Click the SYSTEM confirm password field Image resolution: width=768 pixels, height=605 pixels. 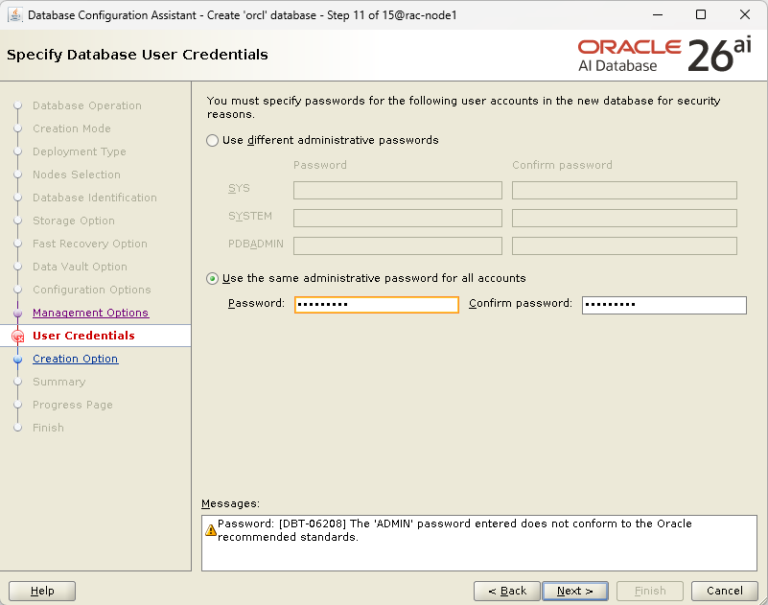(x=624, y=218)
